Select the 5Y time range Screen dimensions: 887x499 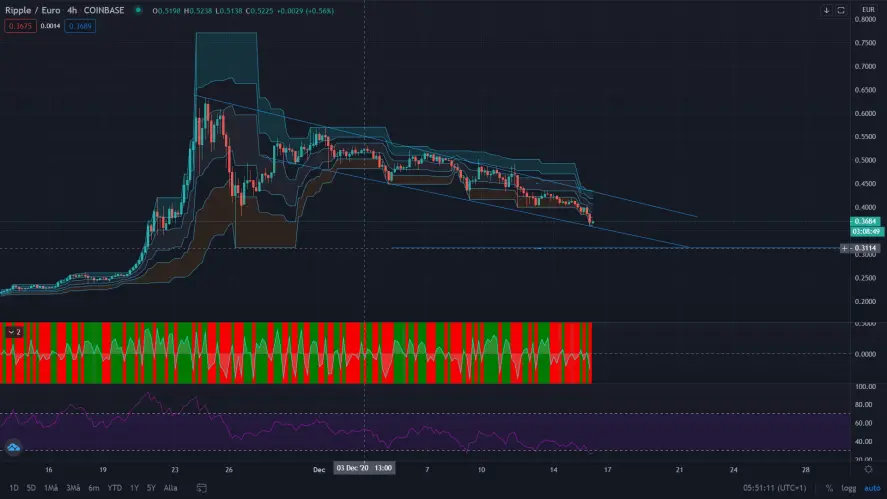151,488
